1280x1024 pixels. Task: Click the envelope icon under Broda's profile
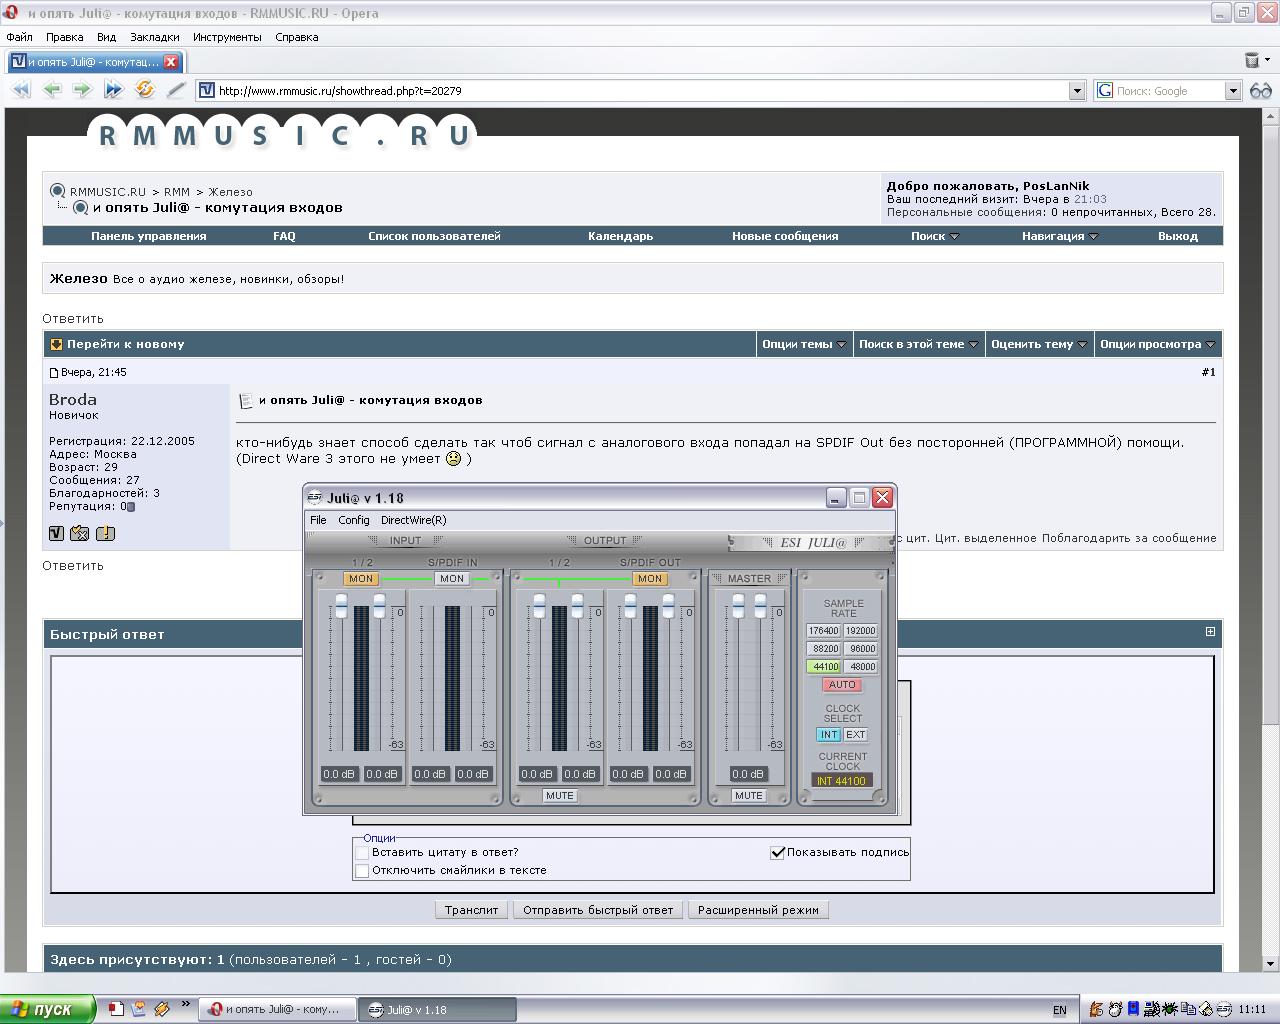[x=80, y=533]
